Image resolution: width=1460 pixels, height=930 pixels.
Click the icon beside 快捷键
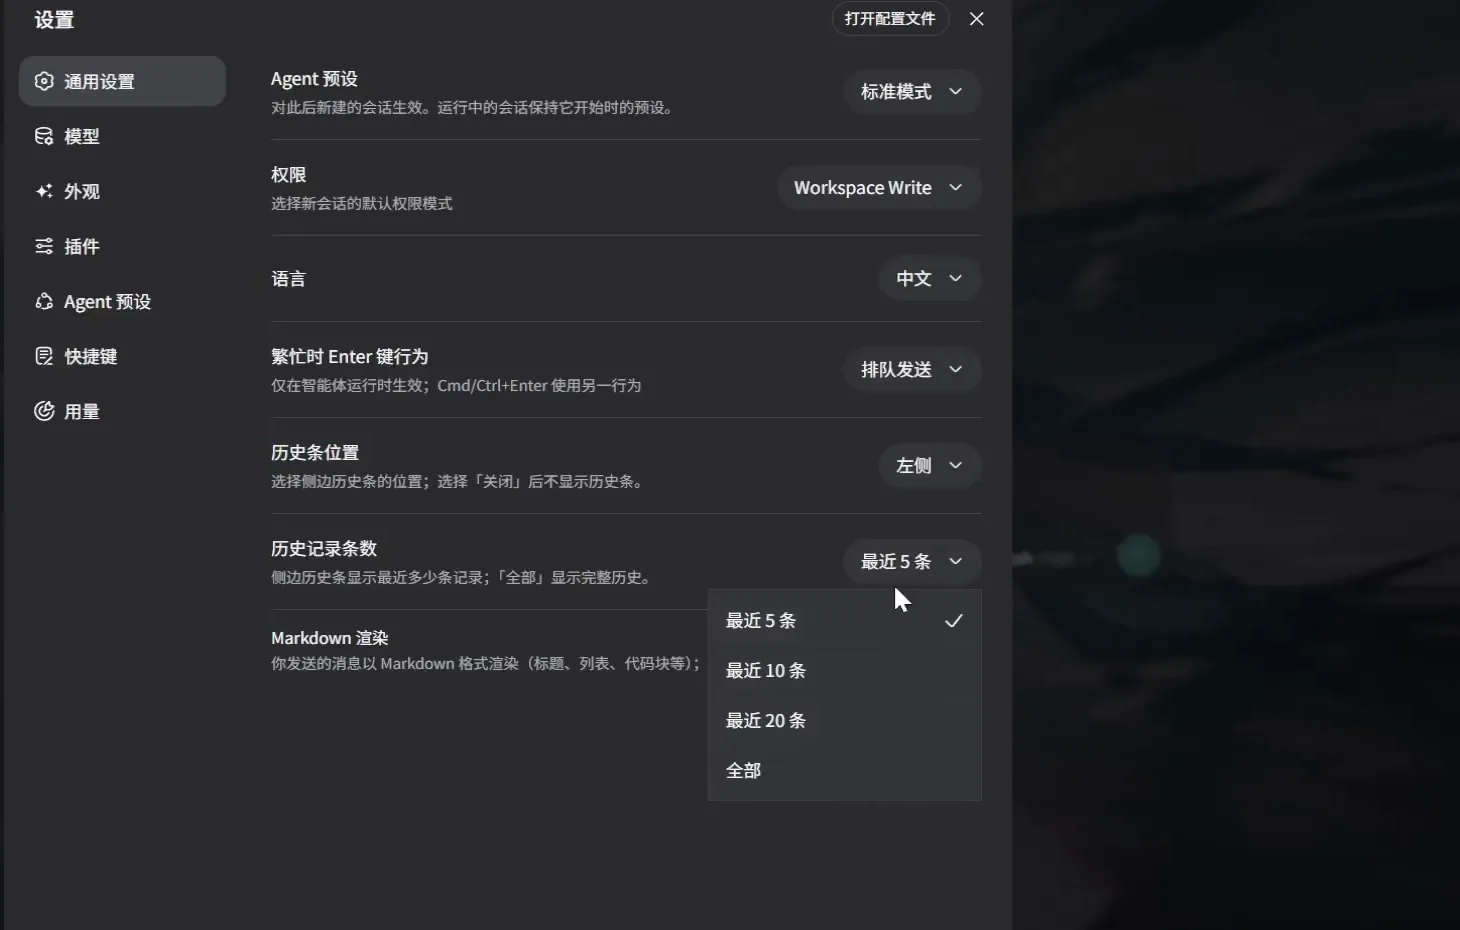44,356
